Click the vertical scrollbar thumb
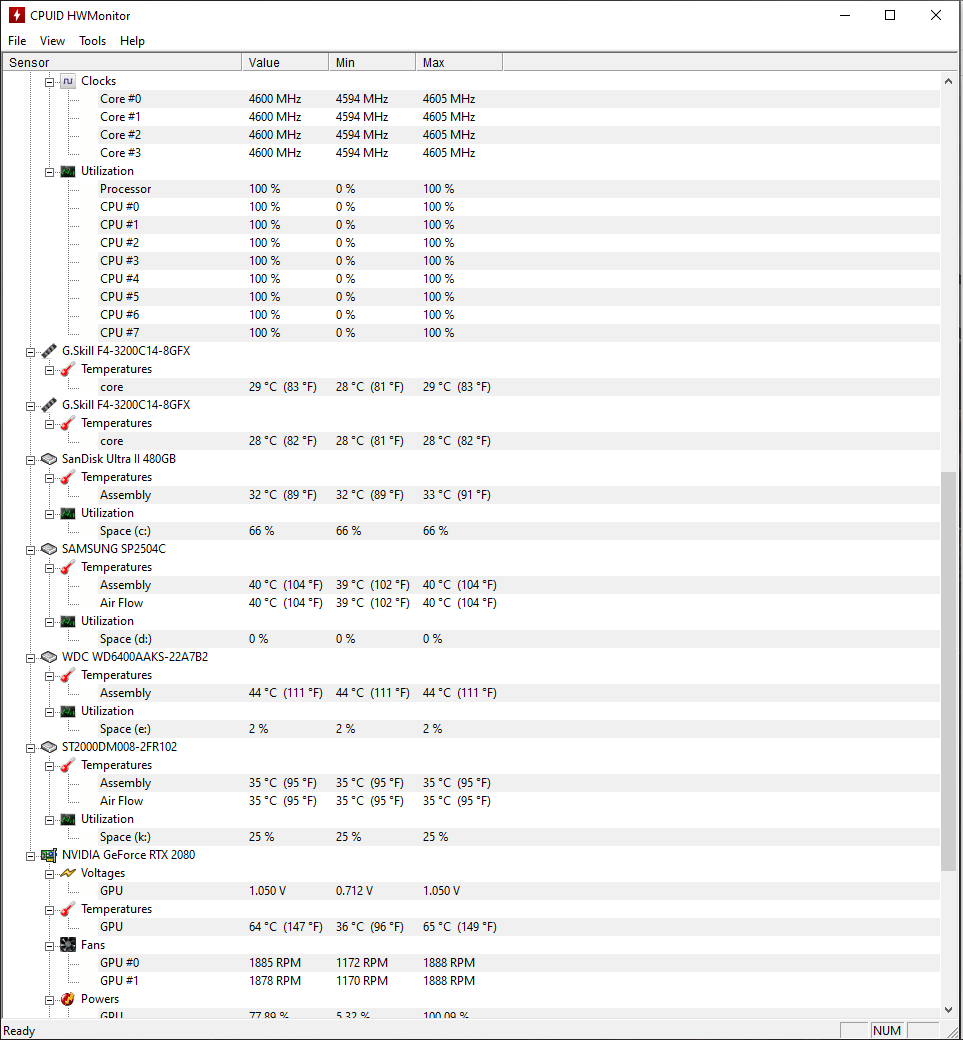 click(x=948, y=671)
